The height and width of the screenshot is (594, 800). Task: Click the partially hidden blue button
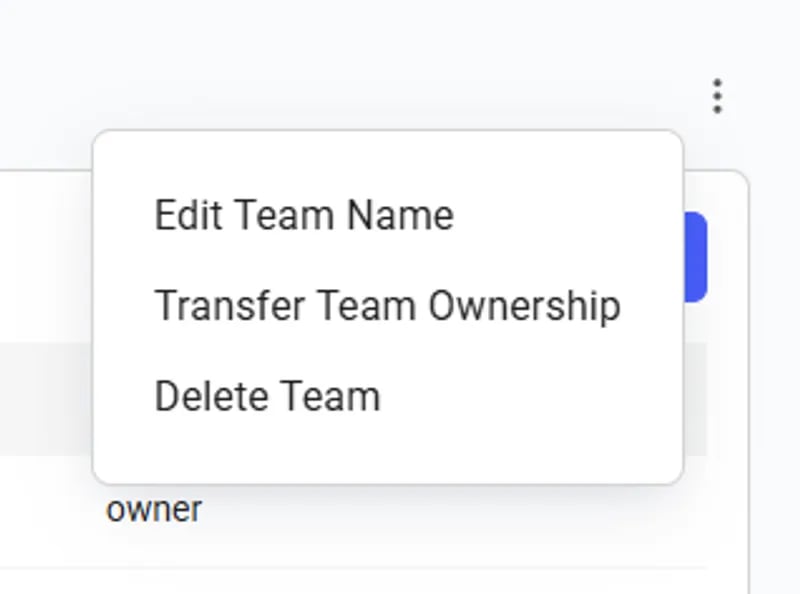point(695,257)
